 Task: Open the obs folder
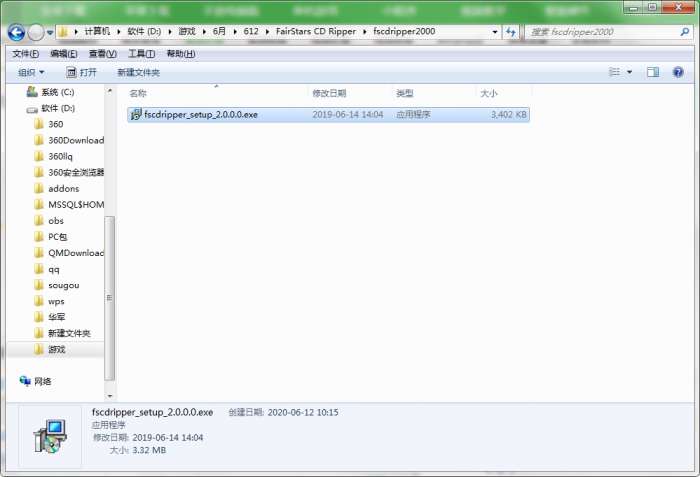[49, 221]
